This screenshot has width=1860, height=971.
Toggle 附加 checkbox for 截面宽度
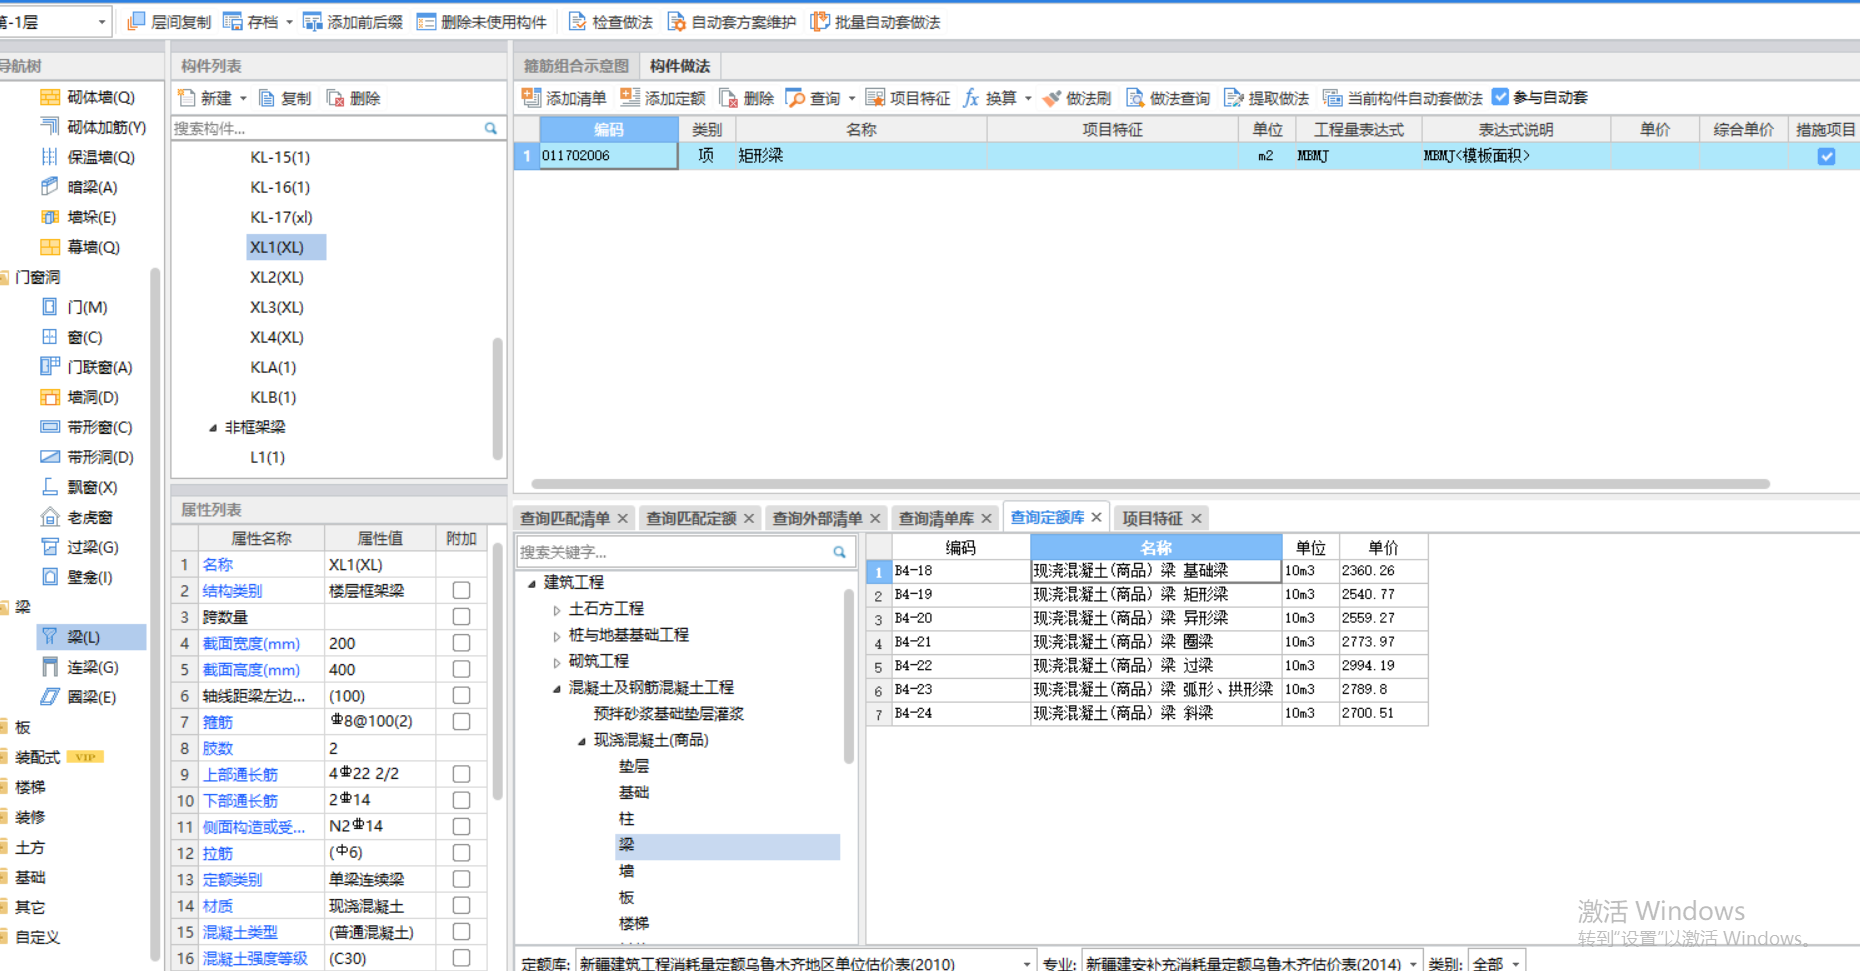click(x=461, y=643)
